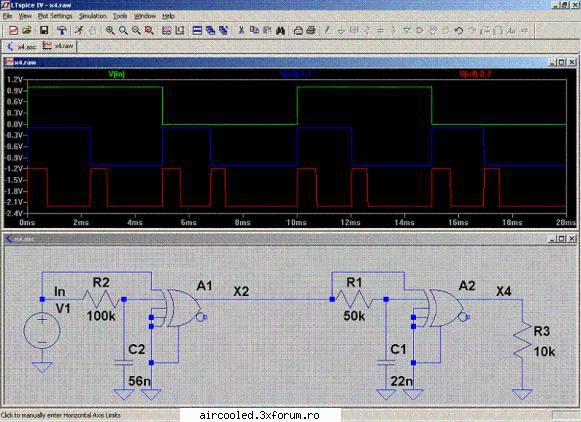This screenshot has height=422, width=581.
Task: Zoom in with the plus magnifier icon
Action: tap(110, 30)
